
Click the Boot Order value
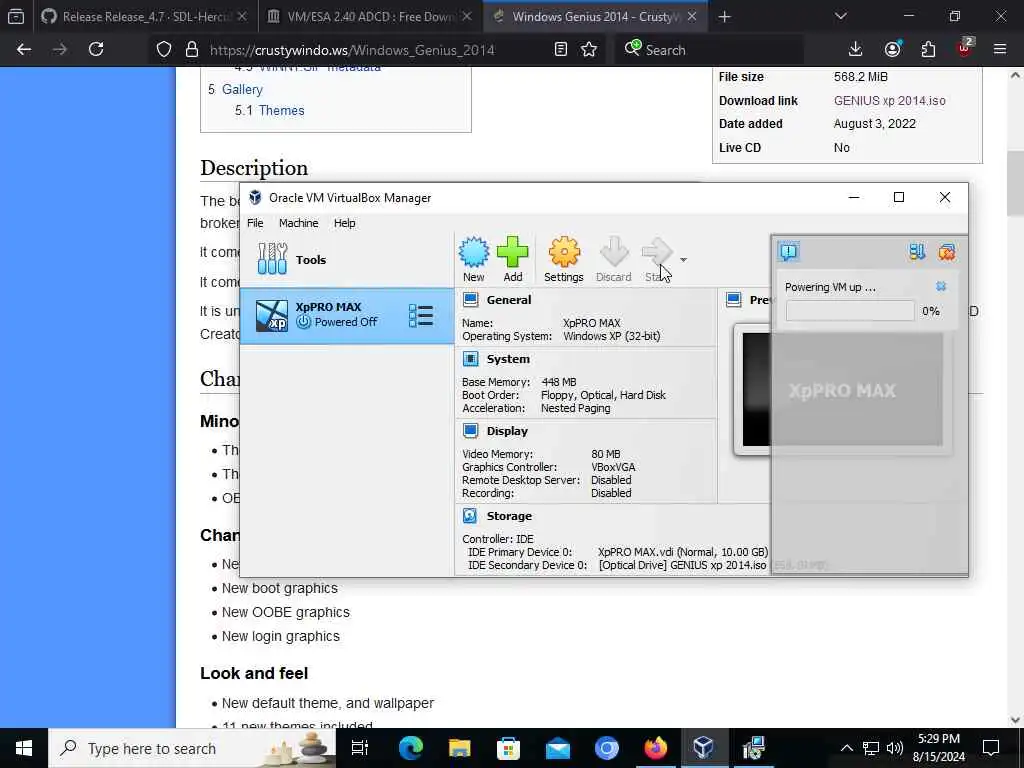(603, 395)
